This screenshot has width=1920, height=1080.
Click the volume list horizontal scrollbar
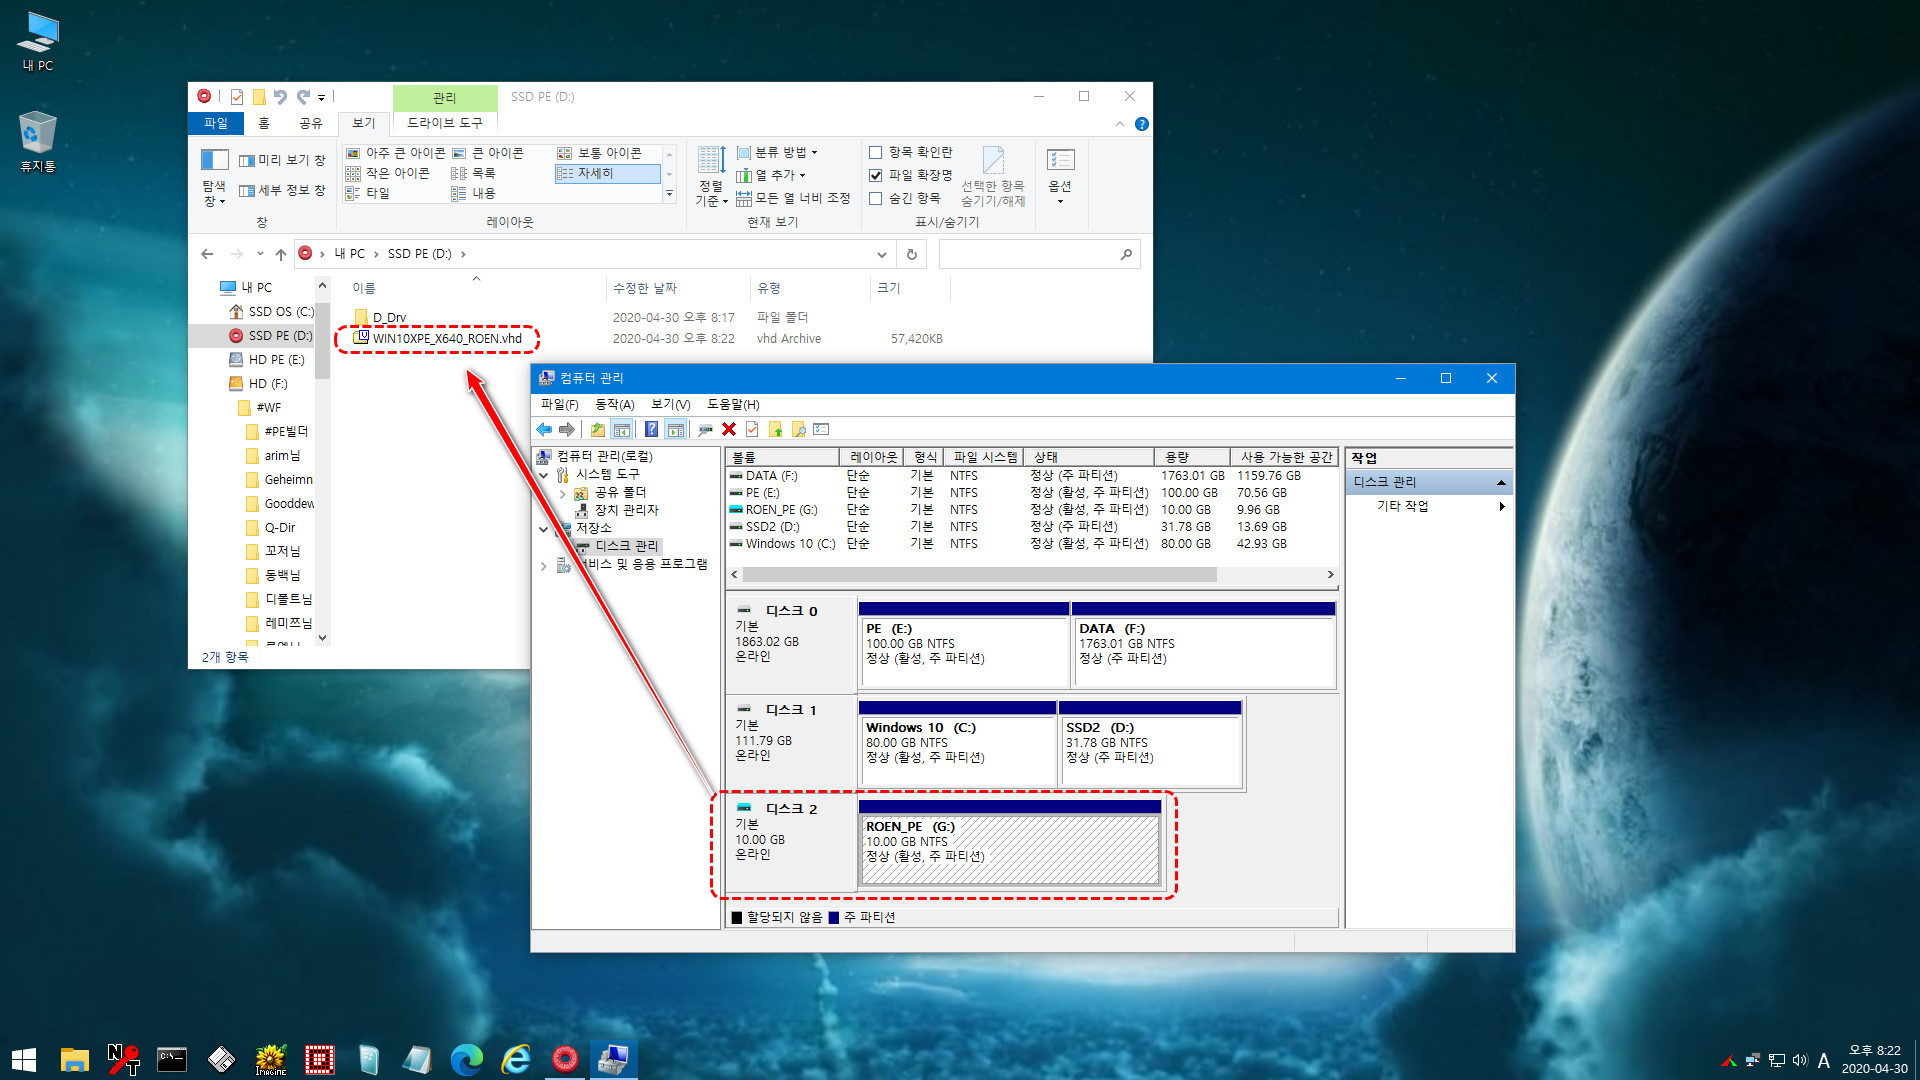[x=980, y=575]
